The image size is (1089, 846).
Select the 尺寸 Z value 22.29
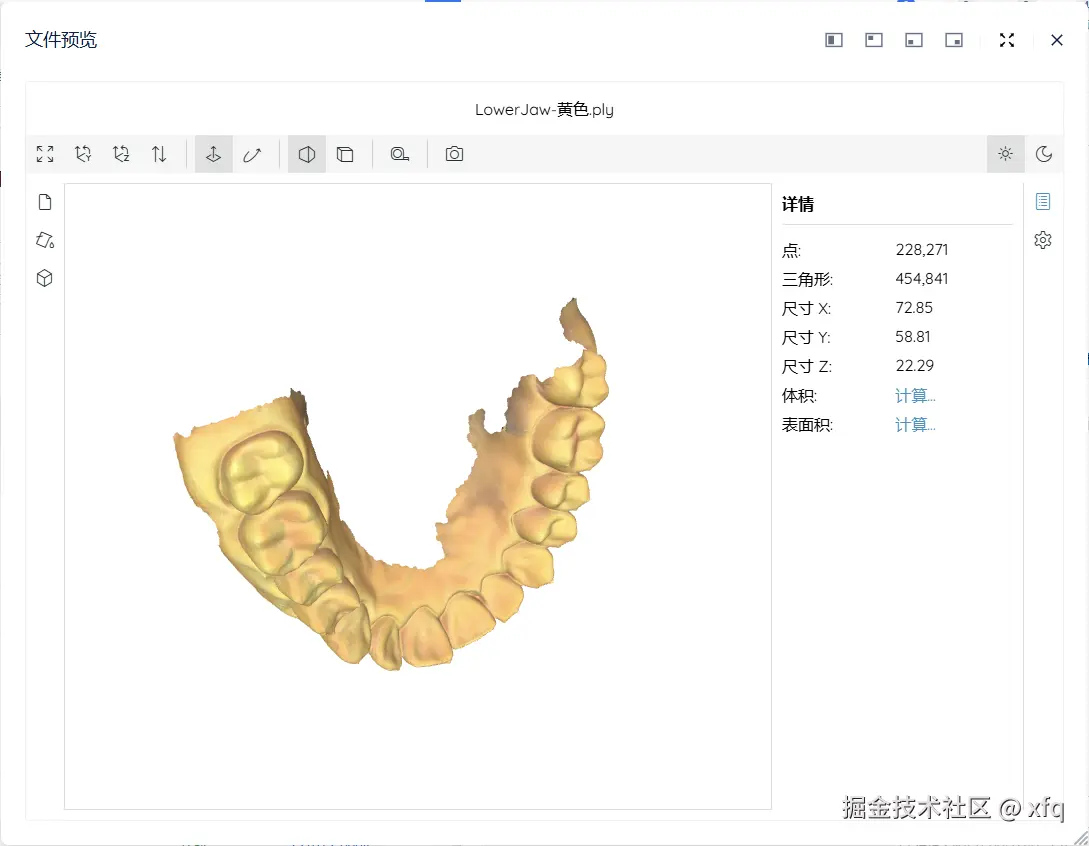915,366
